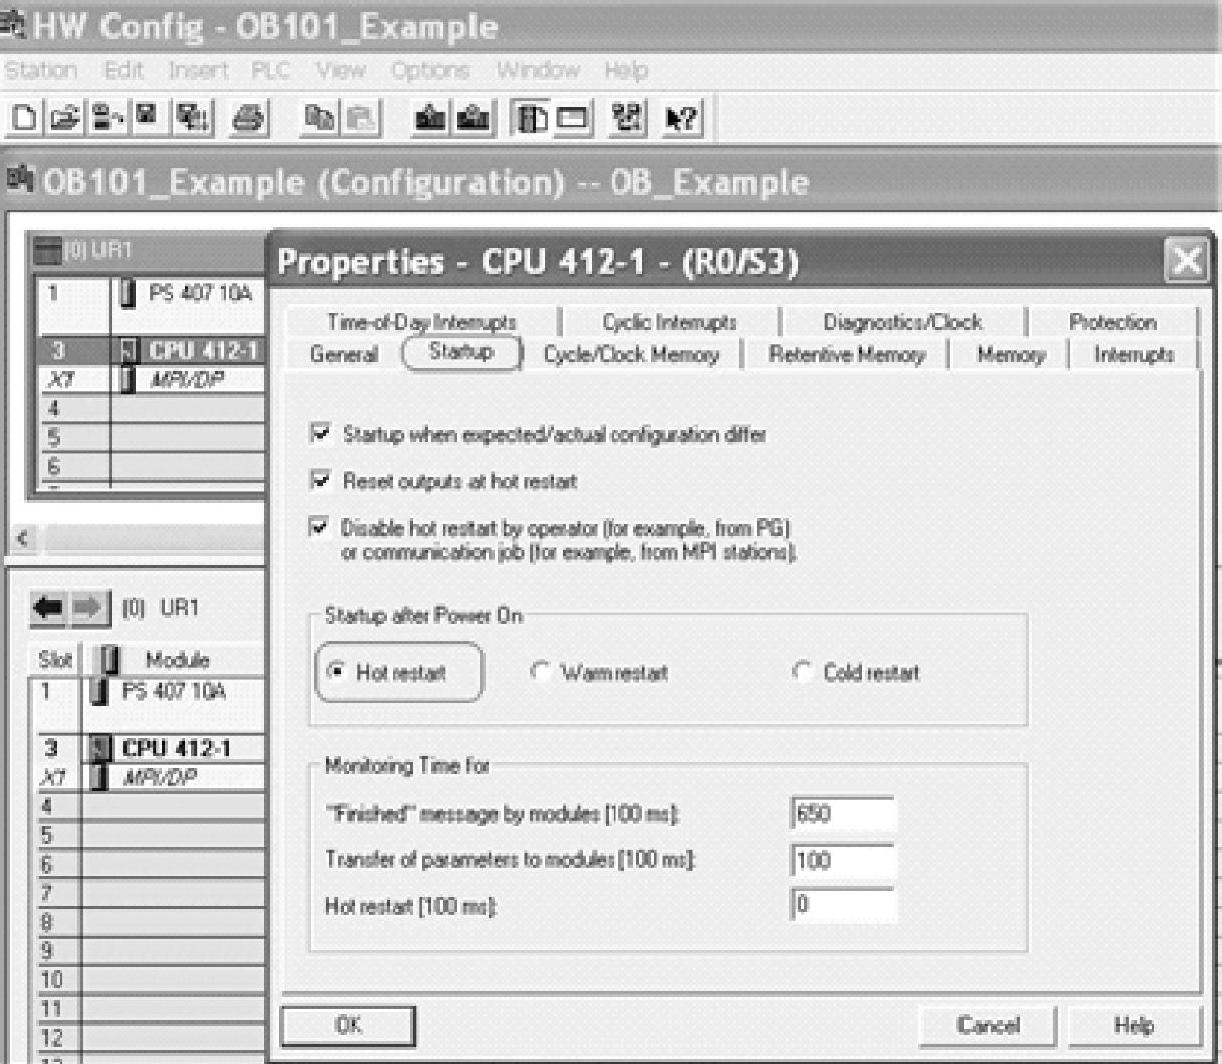Click the HW Config application title icon
Image resolution: width=1222 pixels, height=1064 pixels.
click(14, 26)
